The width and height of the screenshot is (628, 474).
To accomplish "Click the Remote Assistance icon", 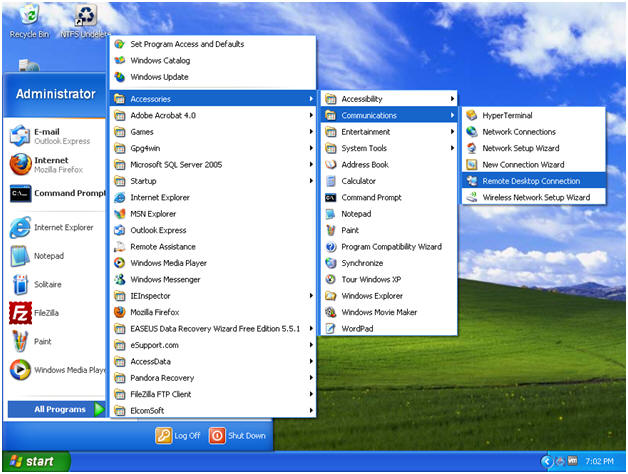I will tap(119, 247).
